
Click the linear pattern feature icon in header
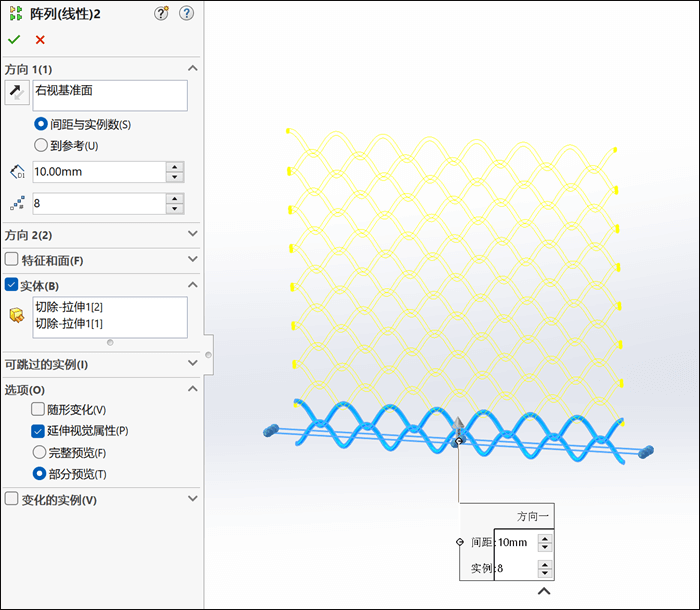(16, 13)
